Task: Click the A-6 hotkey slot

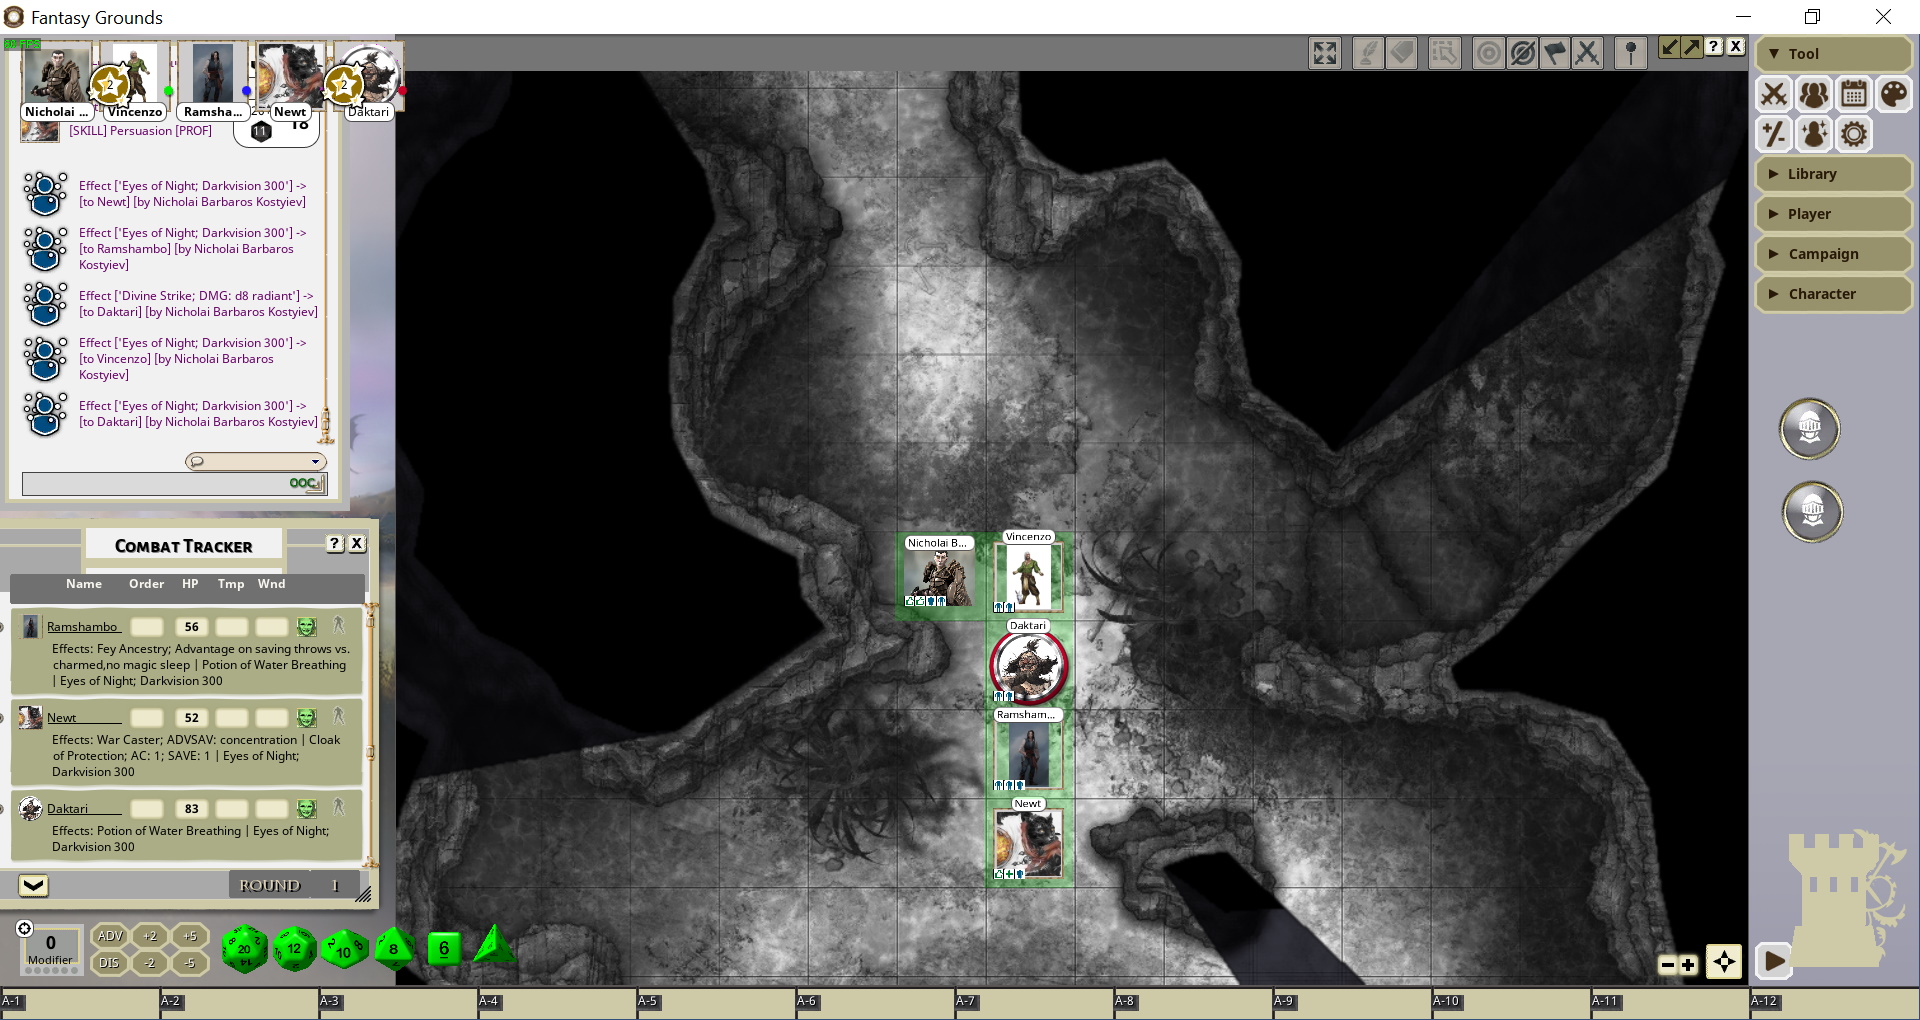Action: pyautogui.click(x=875, y=1004)
